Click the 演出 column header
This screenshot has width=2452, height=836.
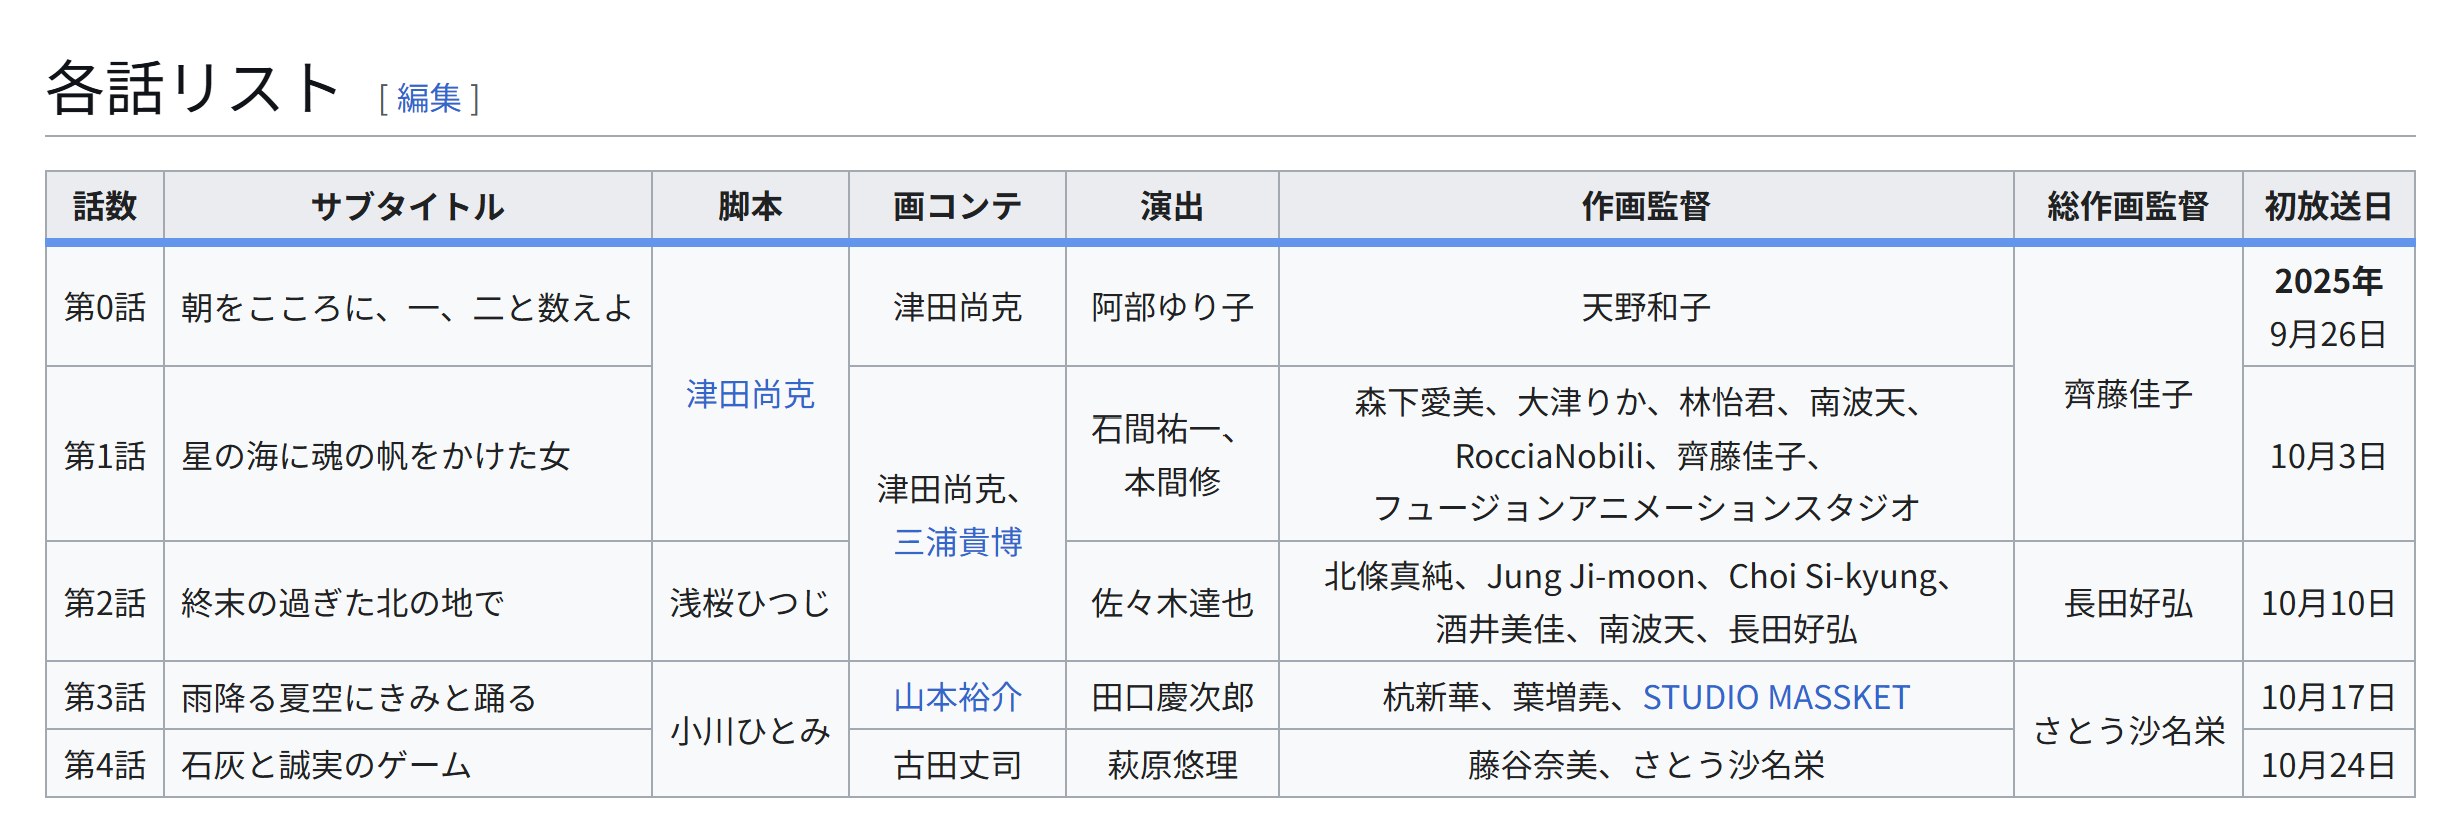[1172, 206]
